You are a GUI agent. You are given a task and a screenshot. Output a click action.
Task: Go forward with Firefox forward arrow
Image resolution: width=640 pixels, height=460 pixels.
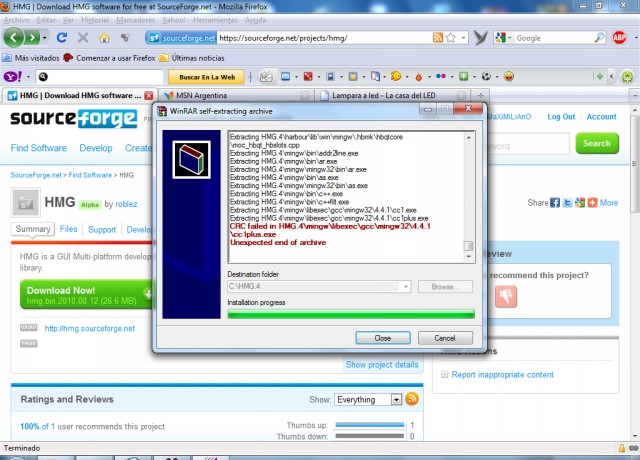(32, 38)
